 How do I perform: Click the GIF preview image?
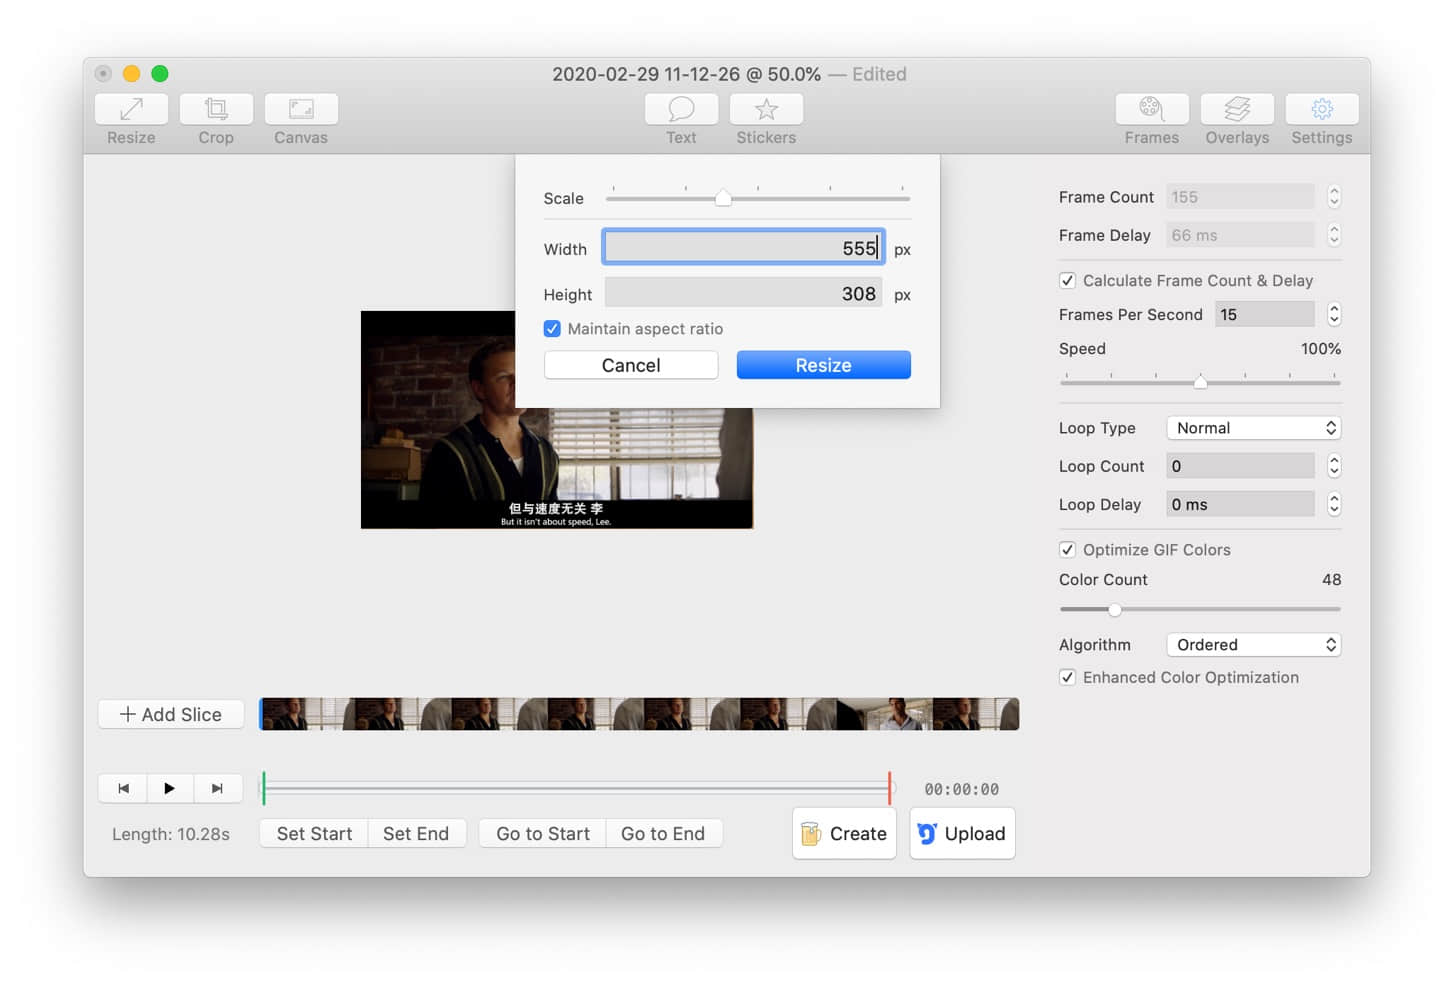pos(557,420)
